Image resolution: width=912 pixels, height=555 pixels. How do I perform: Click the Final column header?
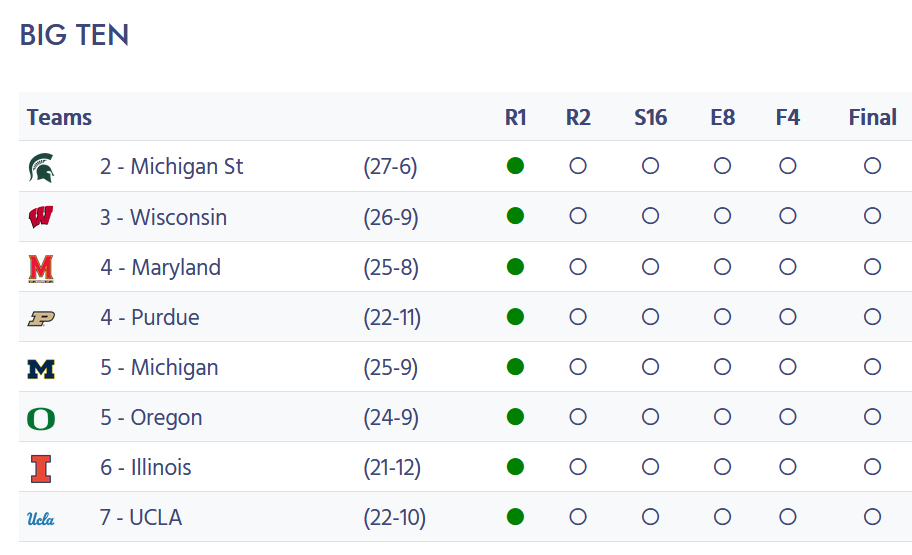(872, 118)
